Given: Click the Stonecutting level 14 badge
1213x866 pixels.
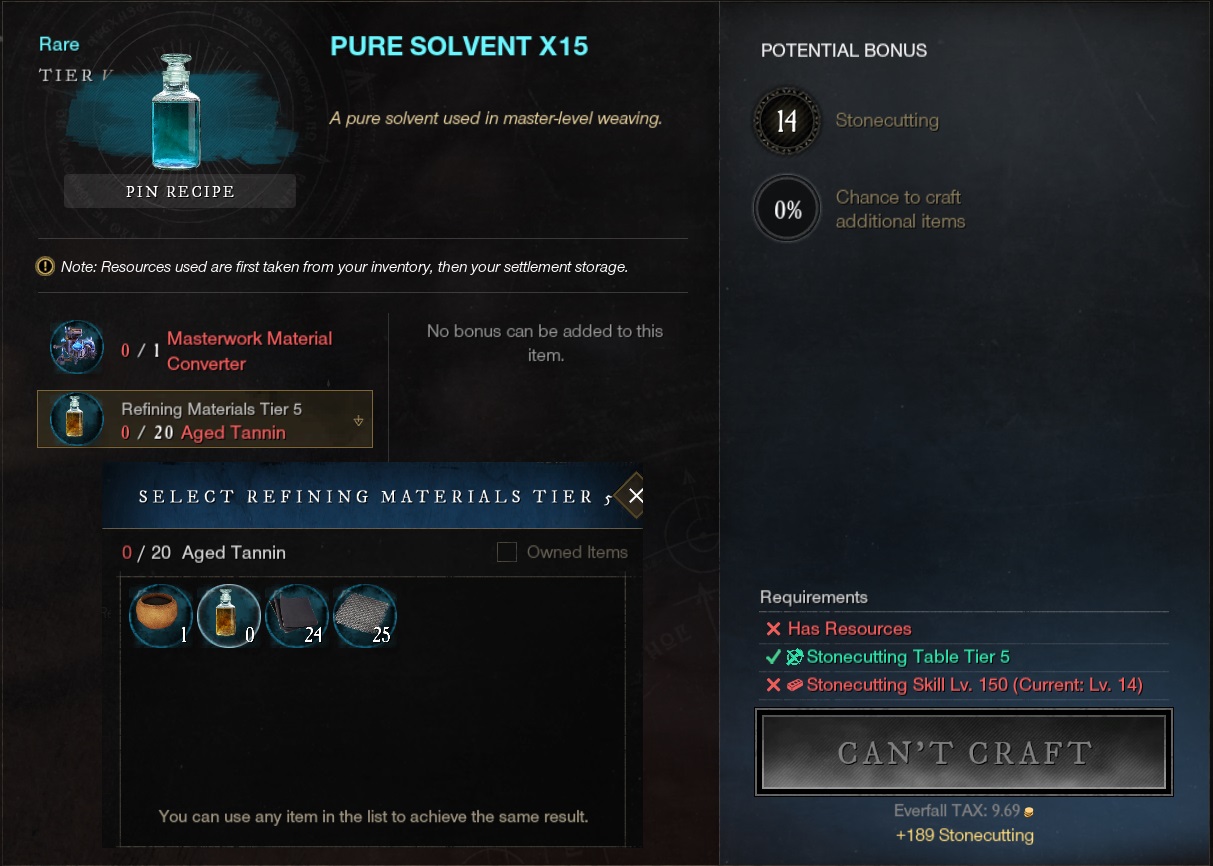Looking at the screenshot, I should (x=787, y=121).
